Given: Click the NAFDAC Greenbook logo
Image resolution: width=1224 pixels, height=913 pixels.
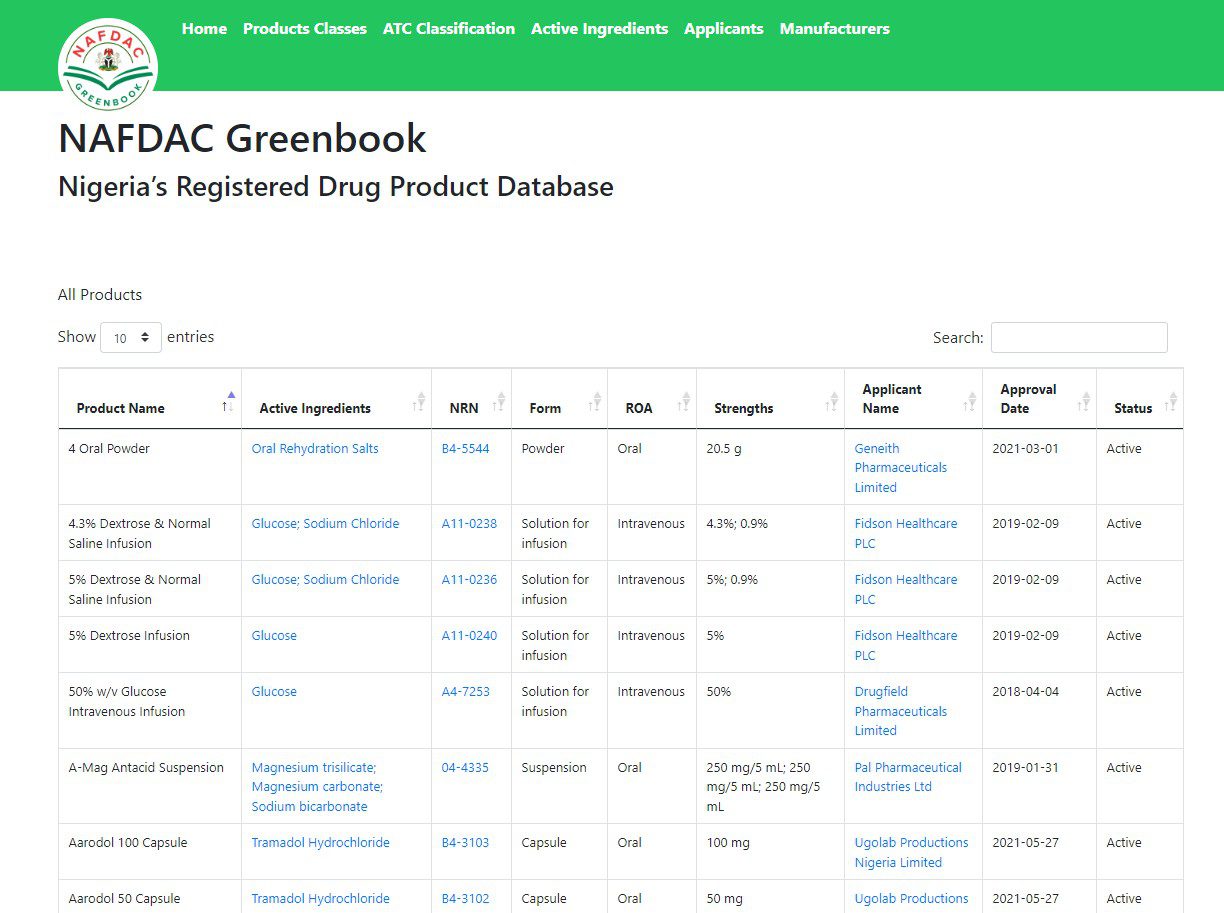Looking at the screenshot, I should tap(108, 65).
